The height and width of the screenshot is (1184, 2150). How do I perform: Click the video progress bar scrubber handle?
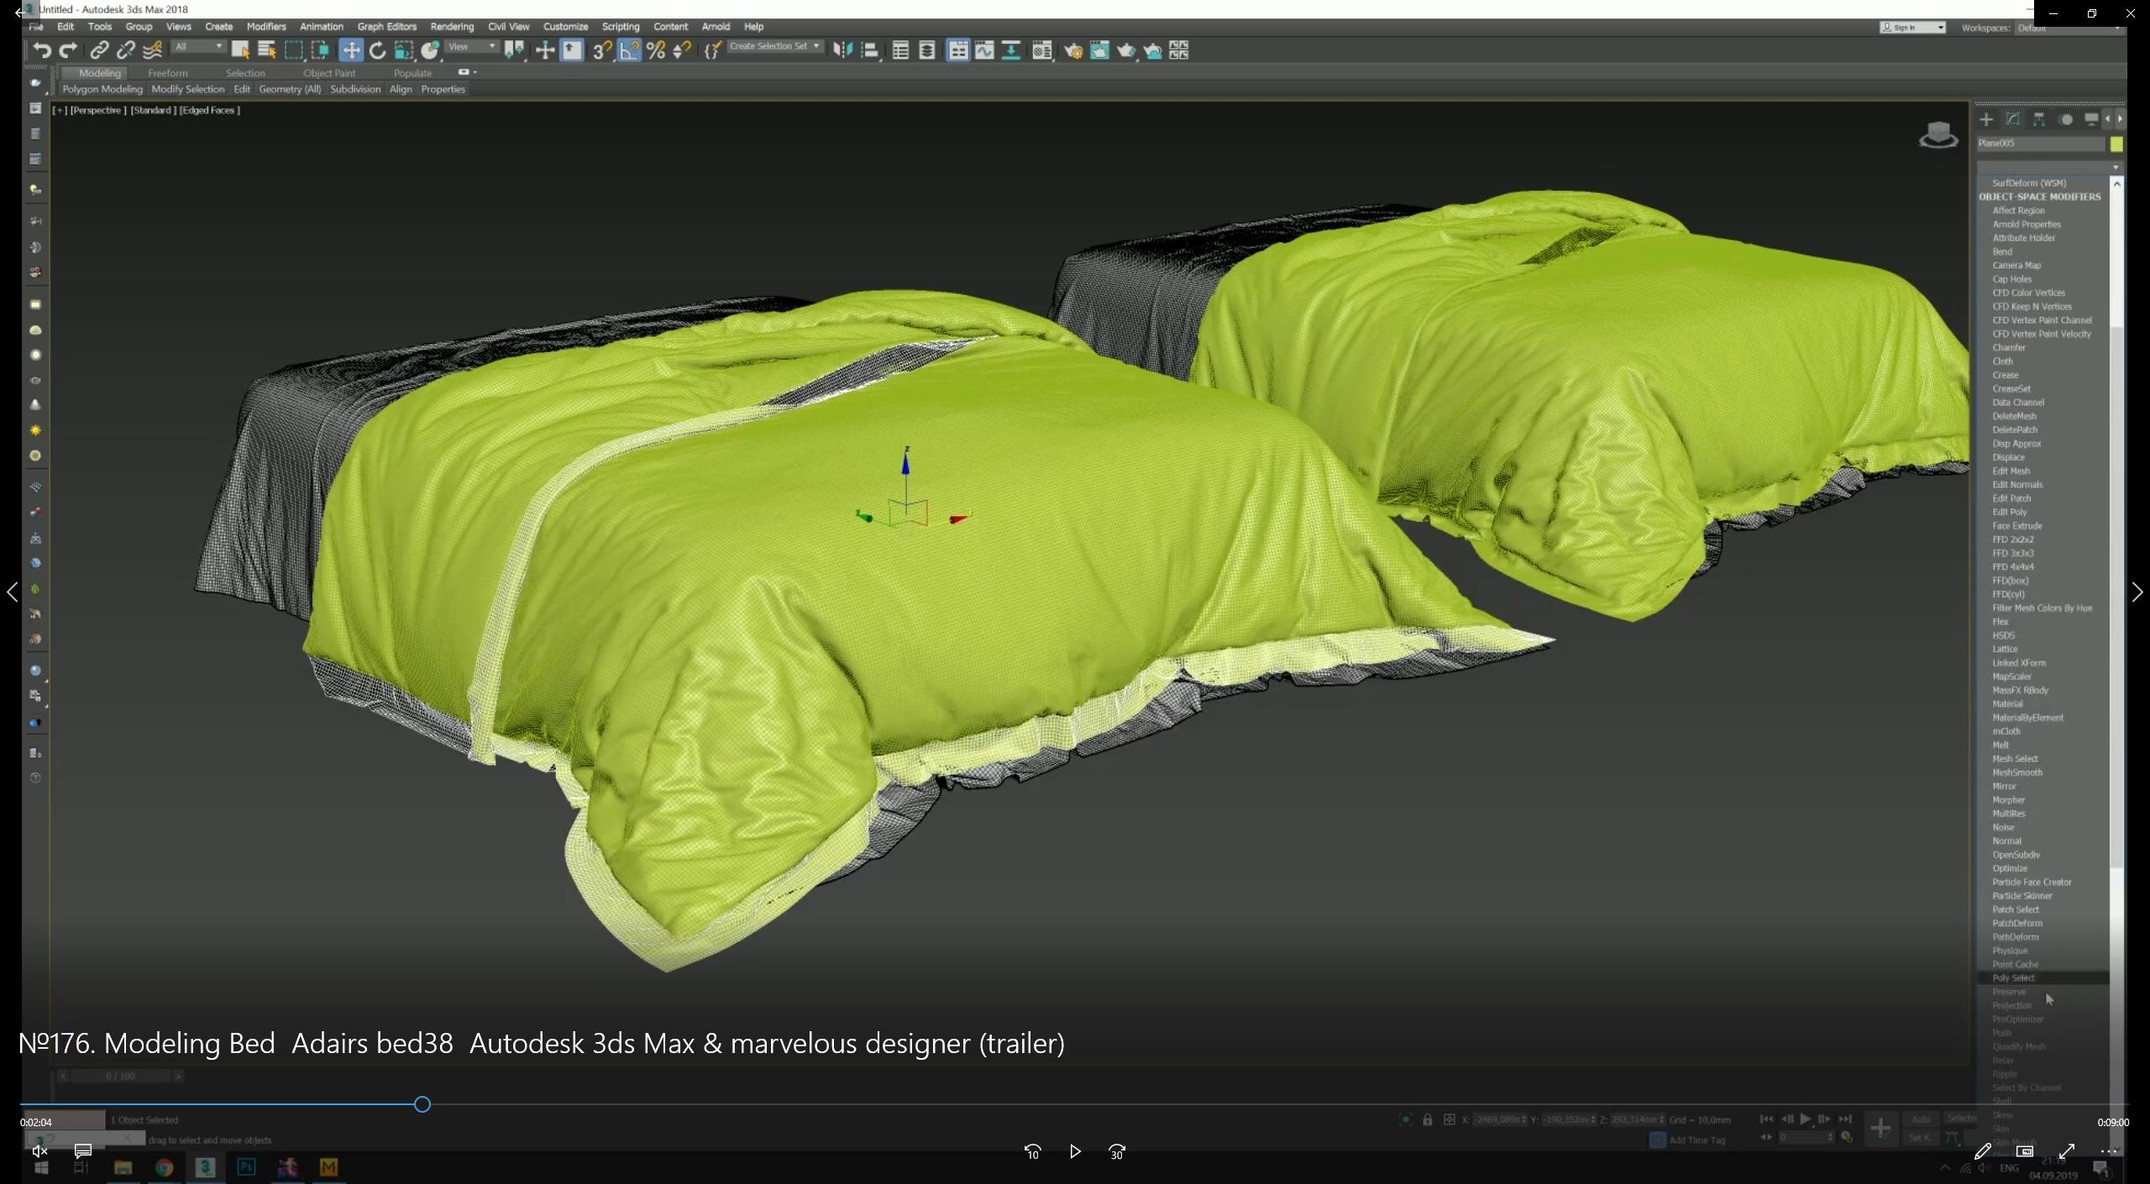pos(422,1104)
